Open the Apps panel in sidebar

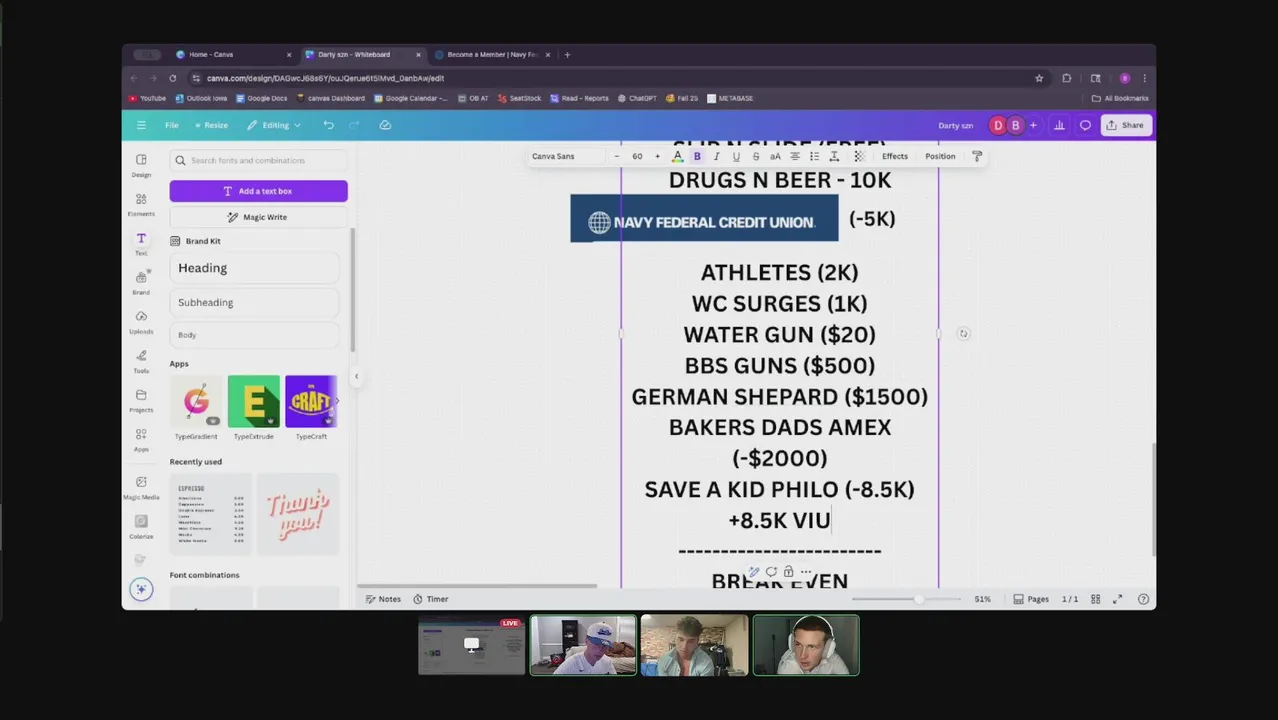[x=141, y=439]
